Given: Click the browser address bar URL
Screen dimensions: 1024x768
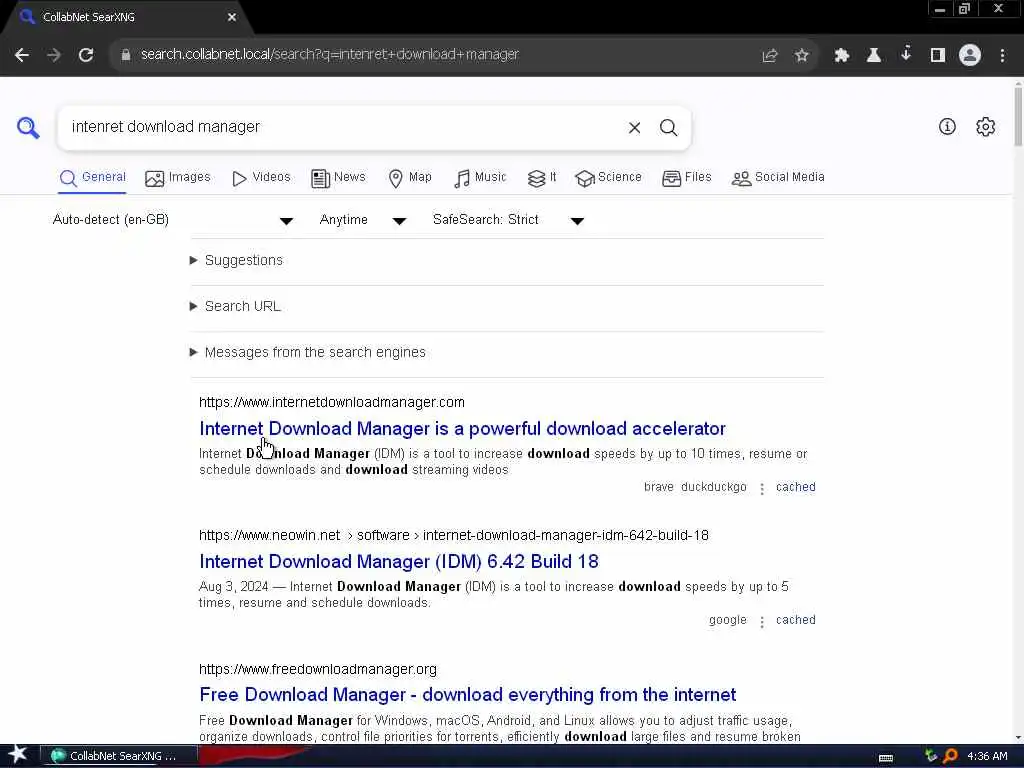Looking at the screenshot, I should coord(330,55).
